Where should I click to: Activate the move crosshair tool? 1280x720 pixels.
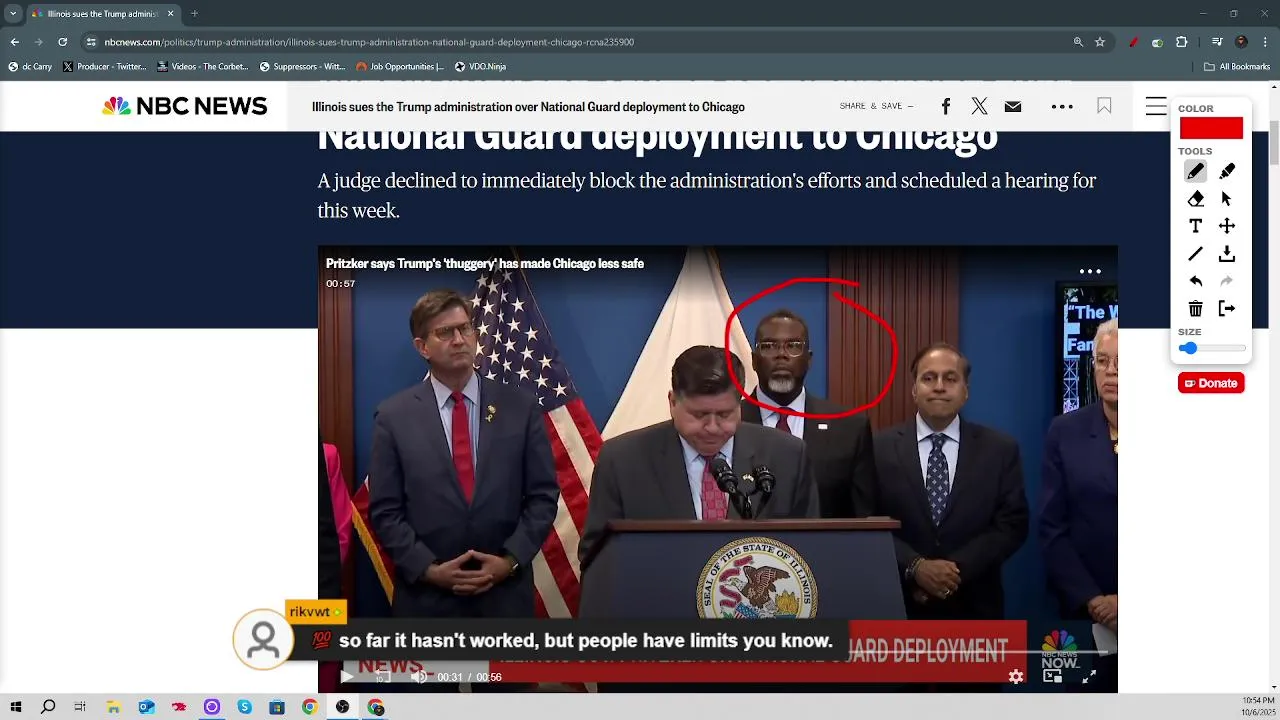click(1227, 226)
